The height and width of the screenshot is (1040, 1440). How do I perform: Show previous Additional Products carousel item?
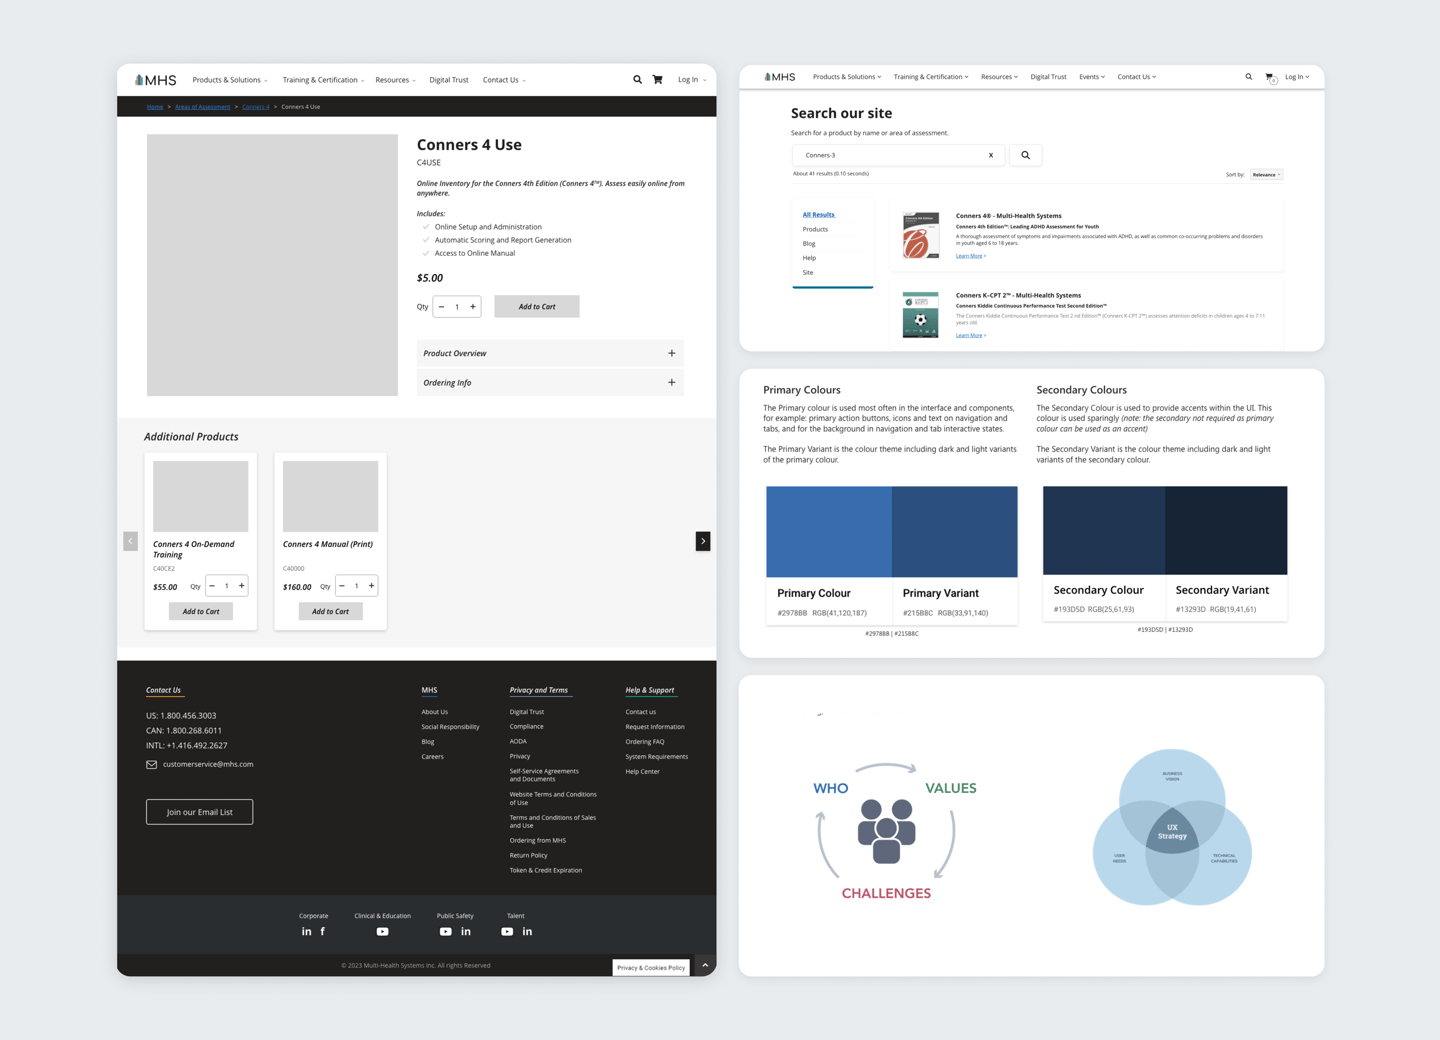pos(131,541)
